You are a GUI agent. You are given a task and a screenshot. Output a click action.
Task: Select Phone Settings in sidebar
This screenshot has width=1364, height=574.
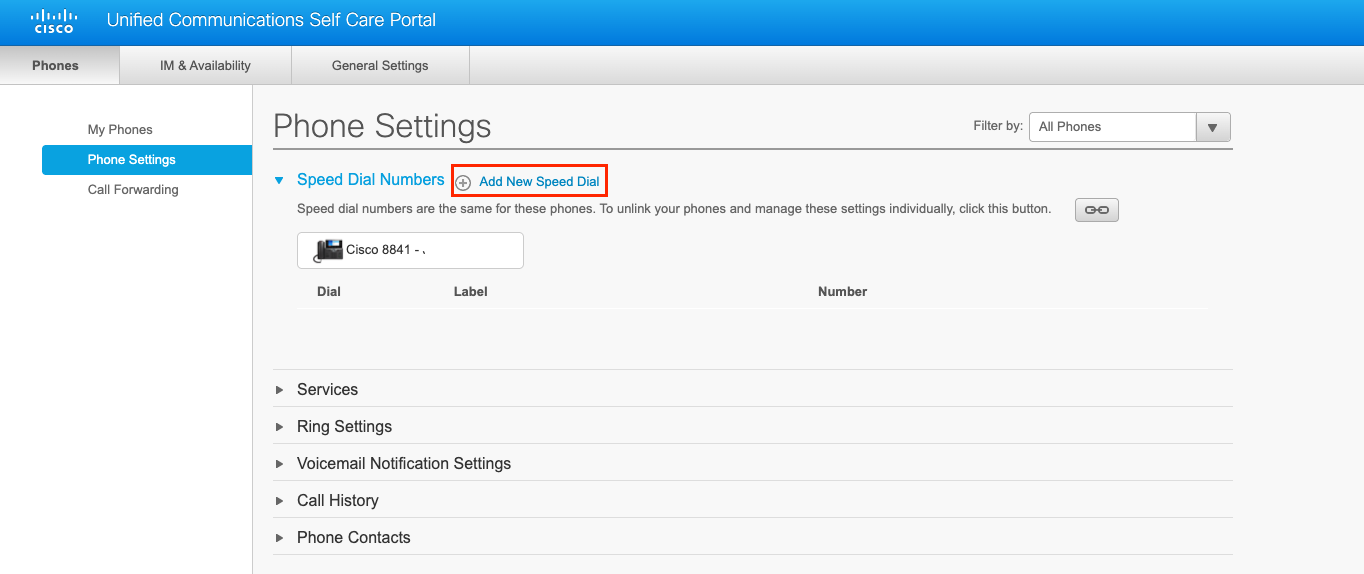tap(131, 159)
